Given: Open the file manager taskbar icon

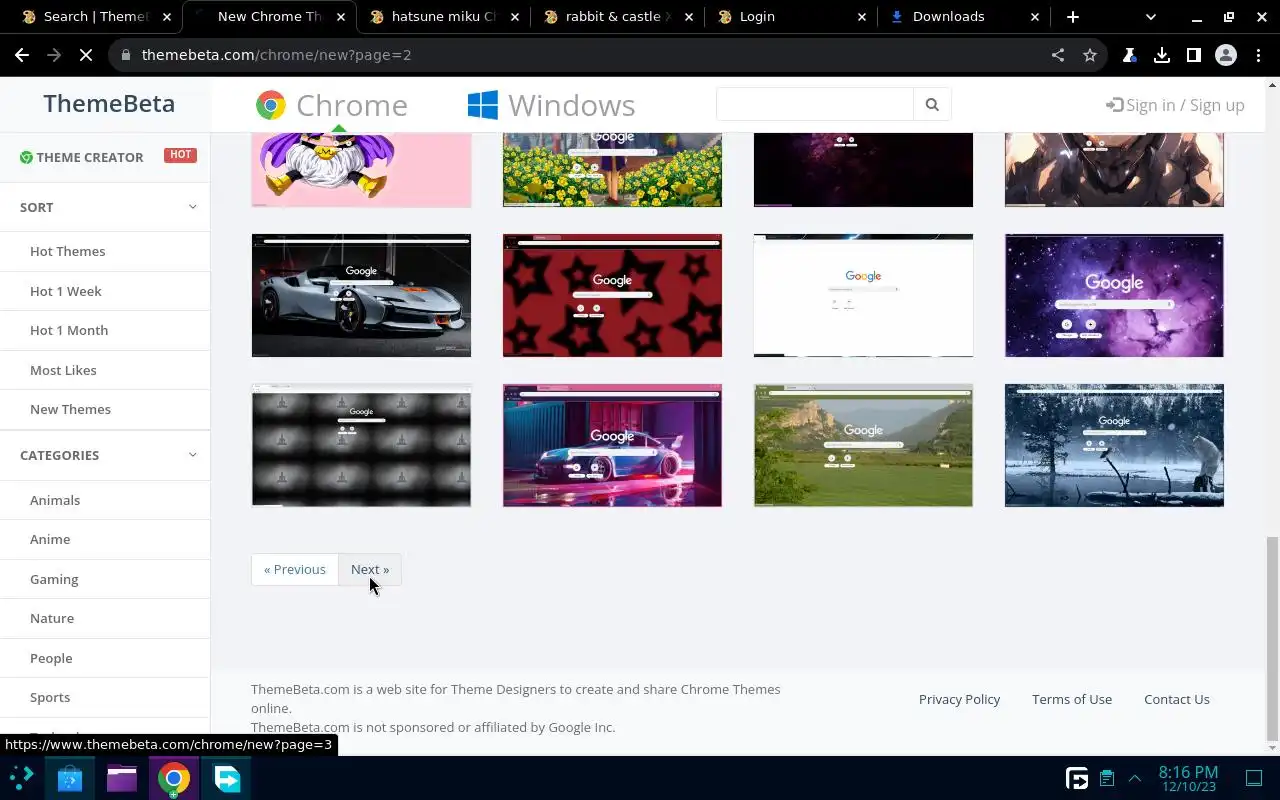Looking at the screenshot, I should (122, 778).
